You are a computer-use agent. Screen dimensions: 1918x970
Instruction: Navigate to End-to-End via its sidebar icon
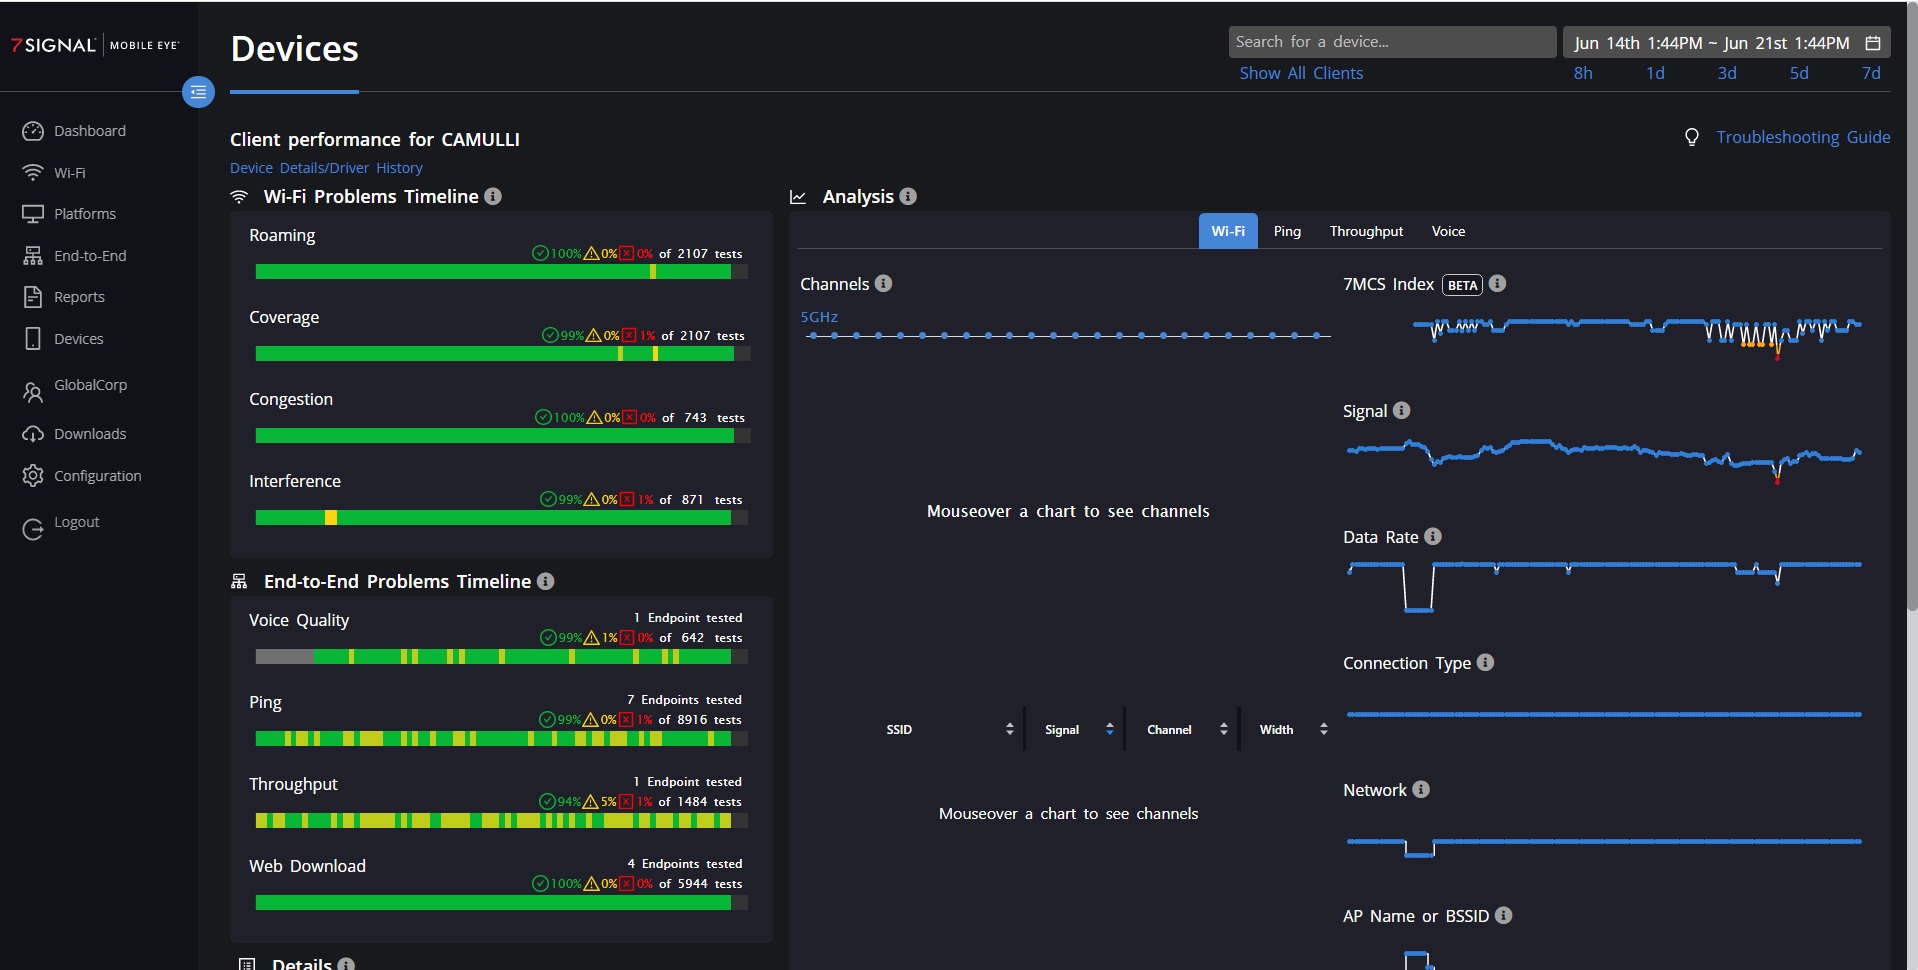pos(33,255)
